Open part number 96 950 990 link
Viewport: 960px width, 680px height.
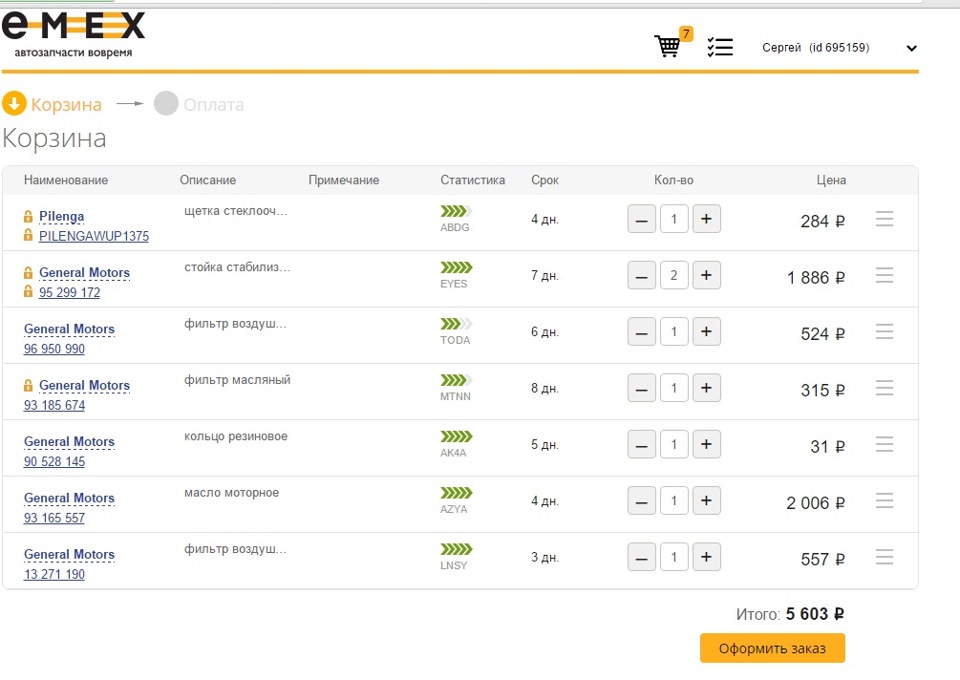click(x=54, y=349)
